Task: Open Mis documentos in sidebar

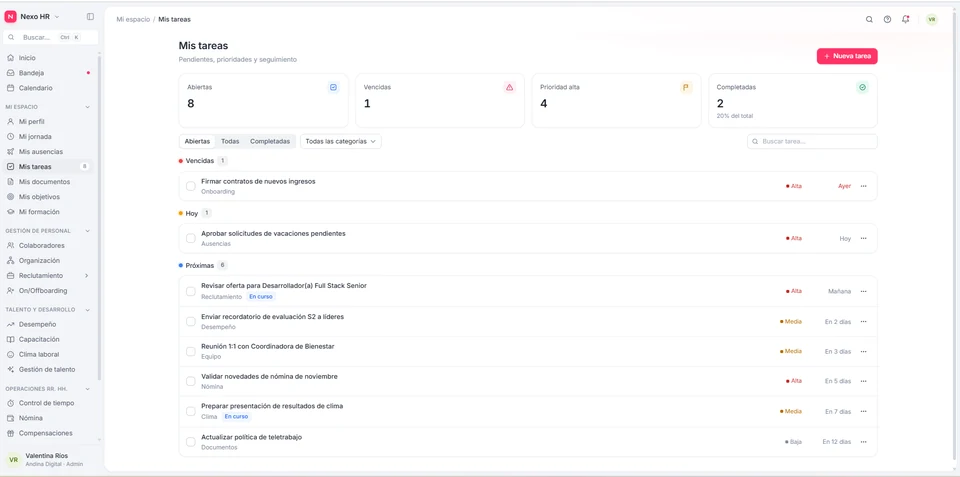Action: pyautogui.click(x=48, y=182)
